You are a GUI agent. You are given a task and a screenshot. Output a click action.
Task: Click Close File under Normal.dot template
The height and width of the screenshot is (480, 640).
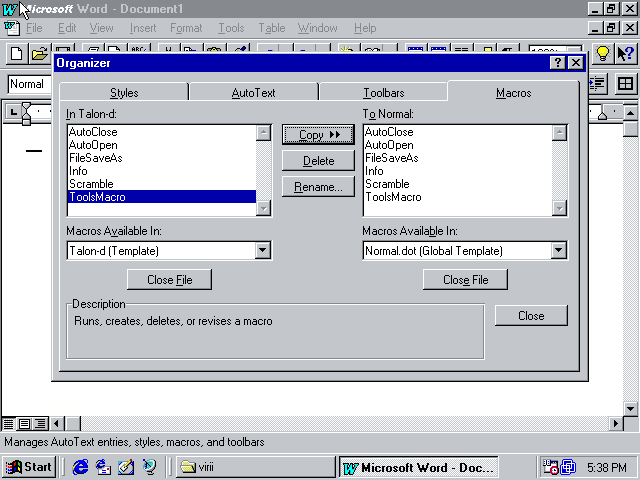[x=465, y=280]
